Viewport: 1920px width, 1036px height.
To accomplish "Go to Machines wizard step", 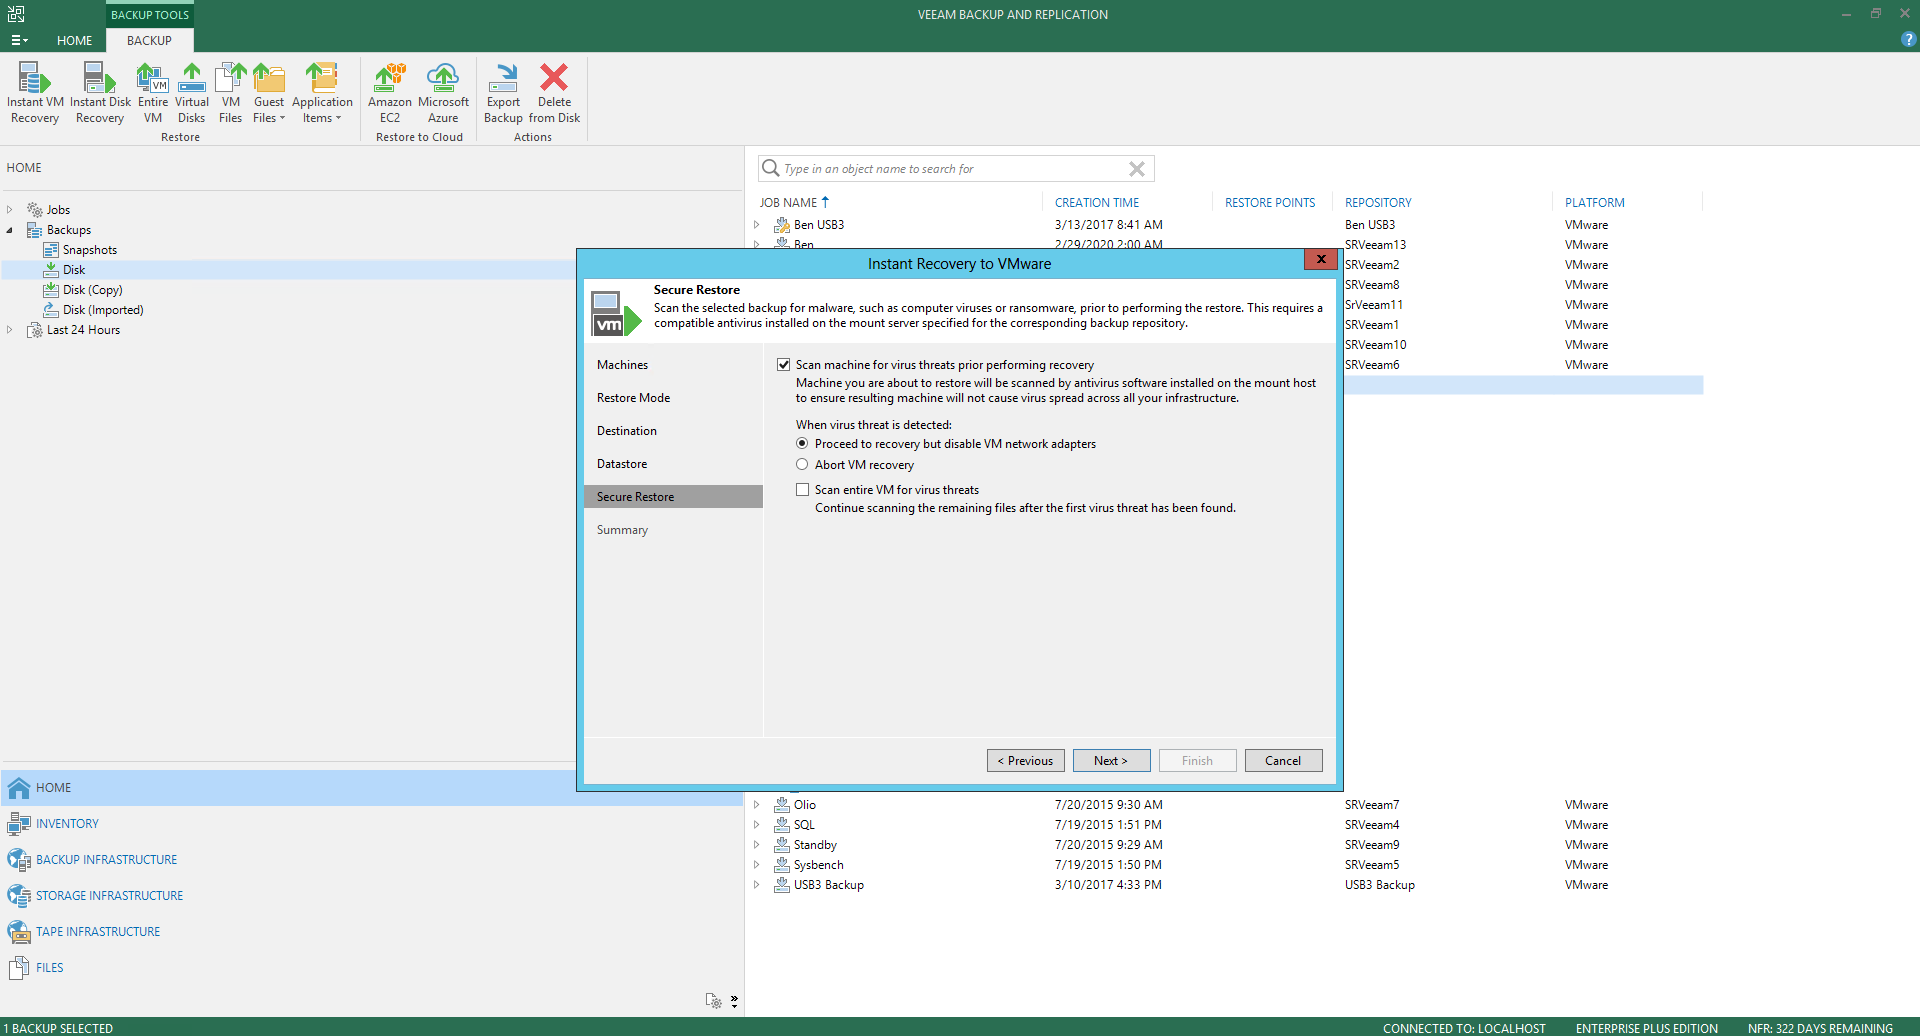I will (x=622, y=365).
